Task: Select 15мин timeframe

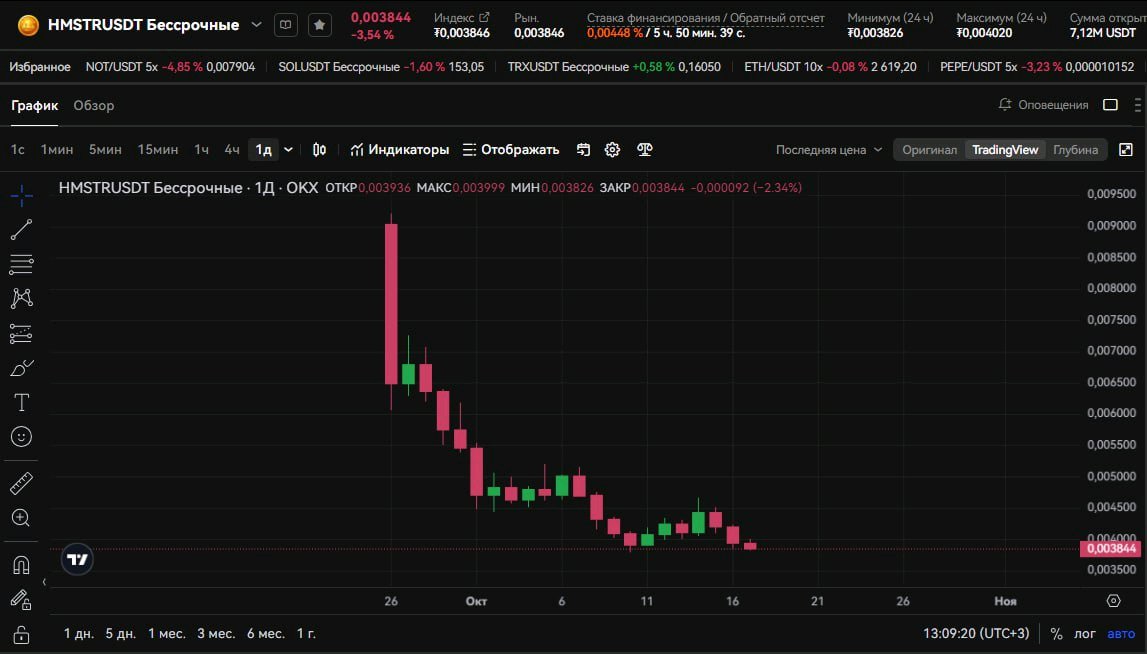Action: (x=157, y=149)
